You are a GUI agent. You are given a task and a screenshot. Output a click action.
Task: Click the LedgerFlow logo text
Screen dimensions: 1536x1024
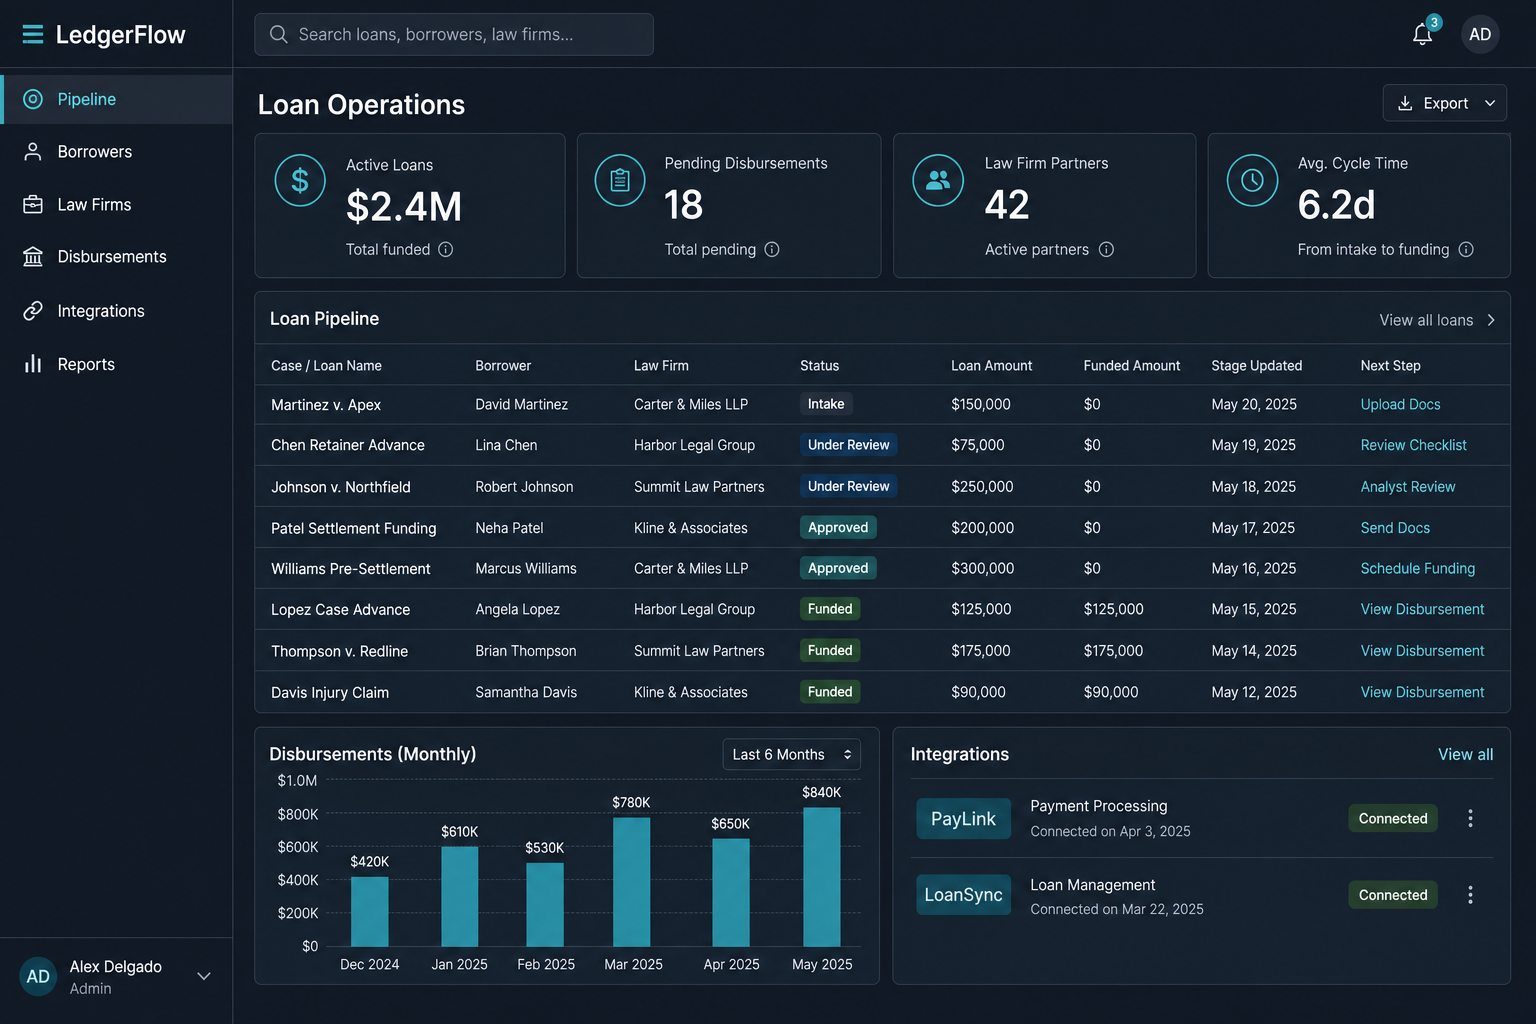click(121, 35)
